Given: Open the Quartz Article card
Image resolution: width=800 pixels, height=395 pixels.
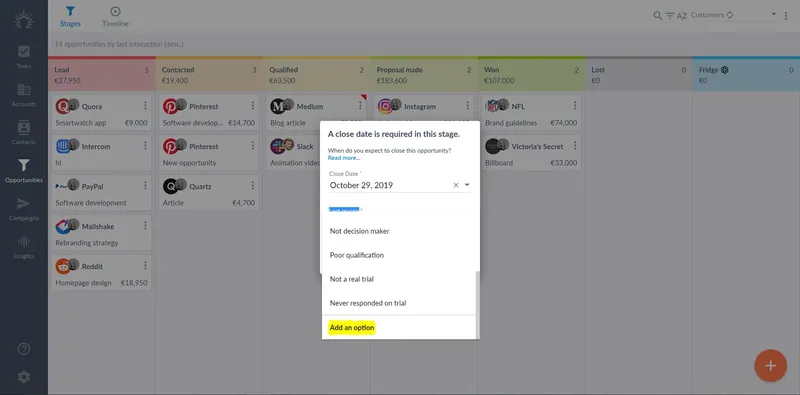Looking at the screenshot, I should 209,193.
